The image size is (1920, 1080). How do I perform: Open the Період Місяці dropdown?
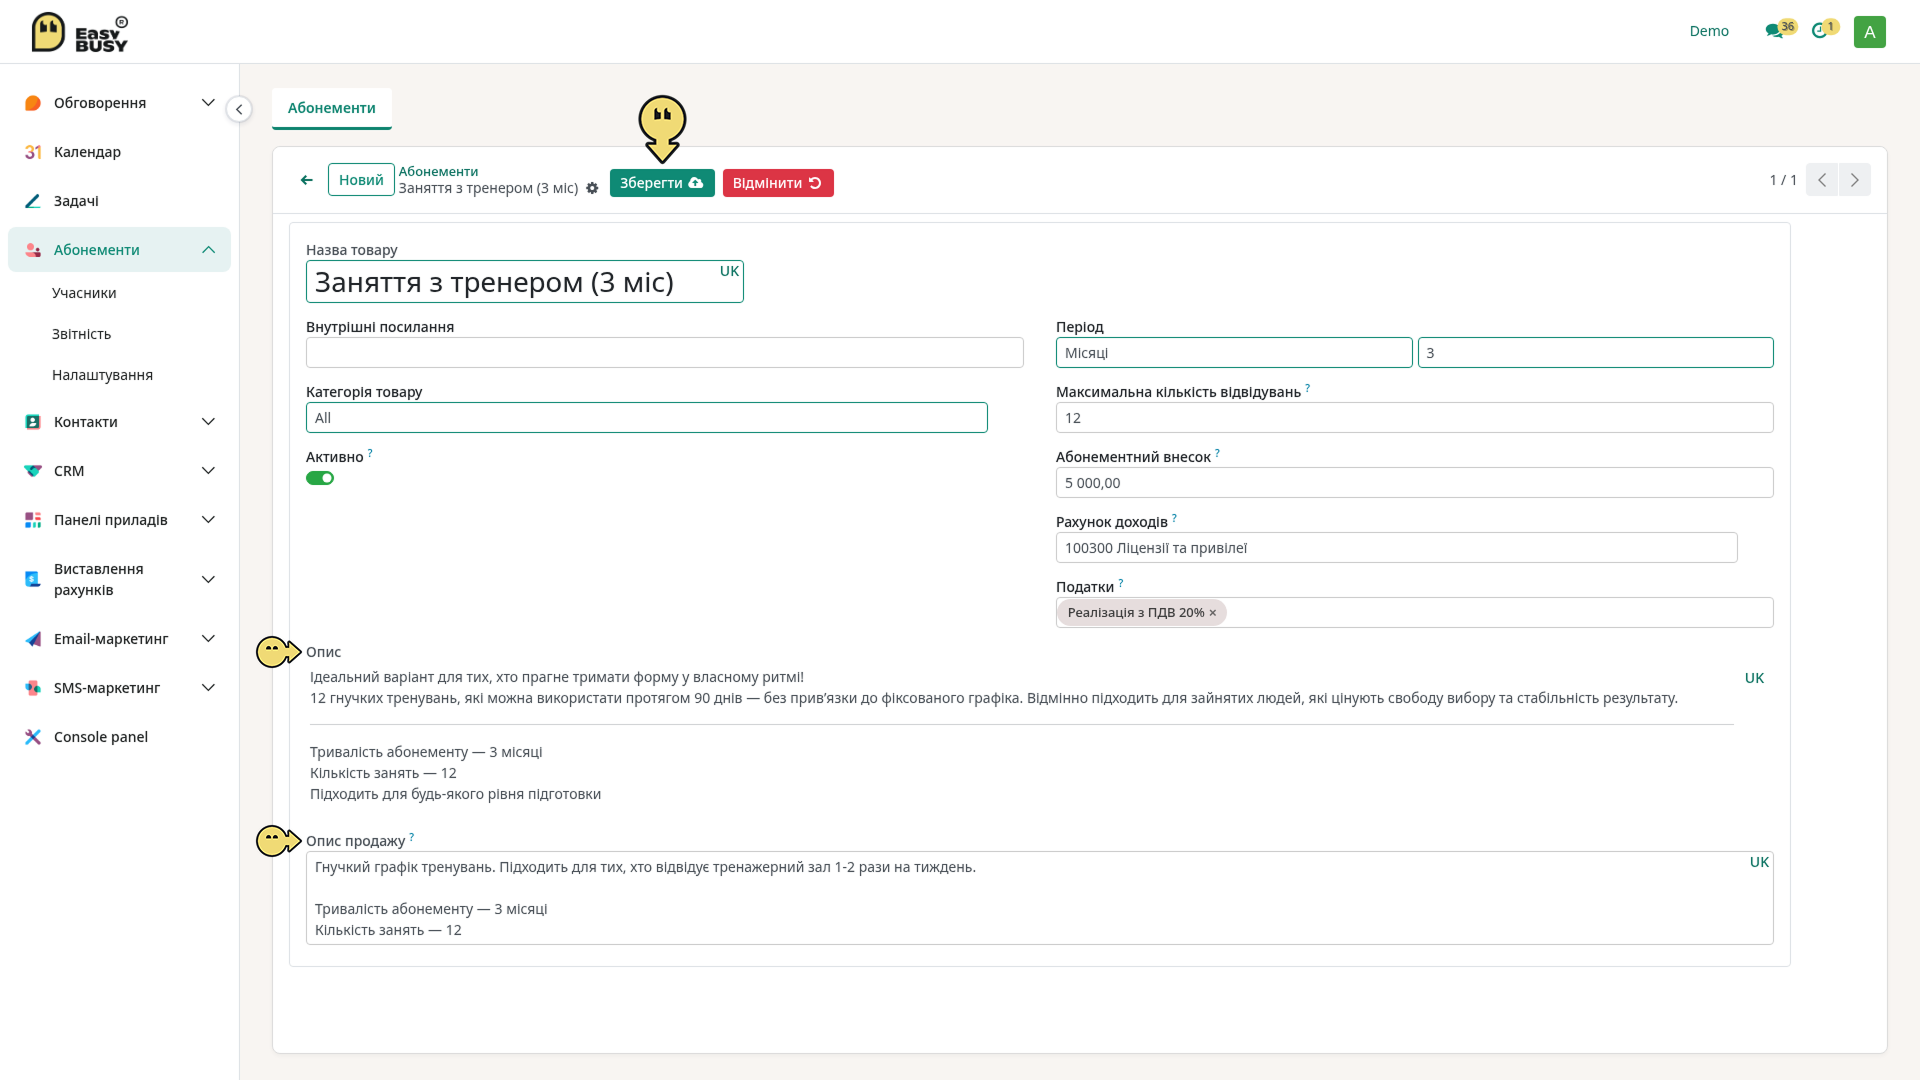pyautogui.click(x=1234, y=353)
